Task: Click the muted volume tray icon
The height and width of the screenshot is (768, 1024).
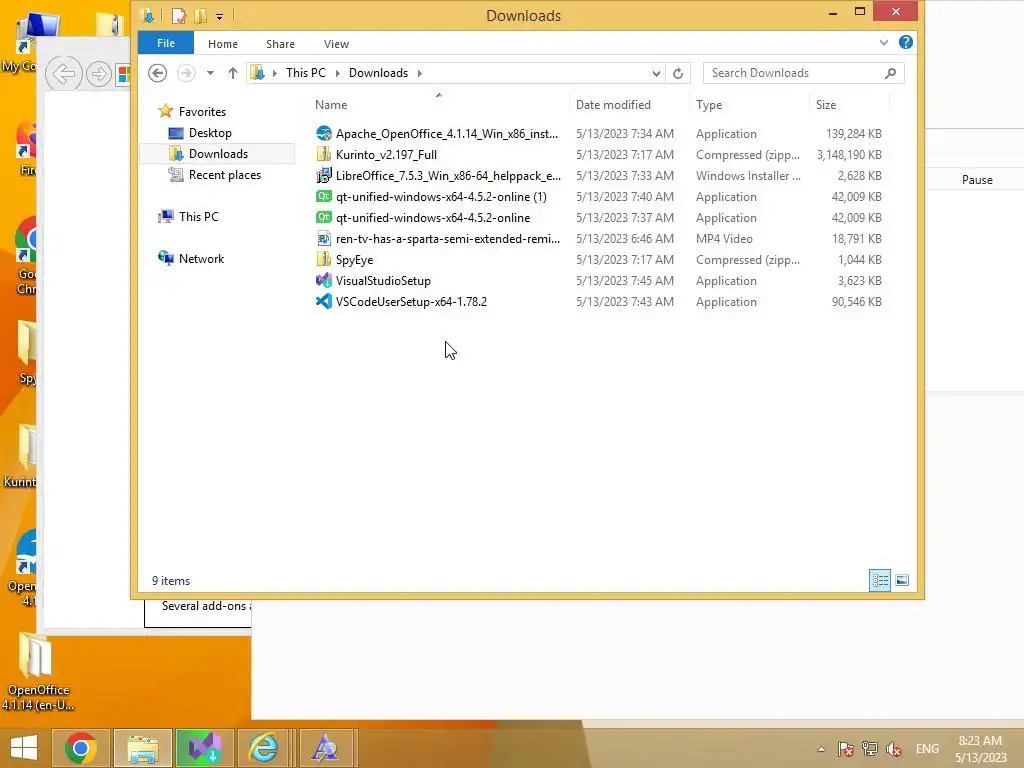Action: click(x=893, y=749)
